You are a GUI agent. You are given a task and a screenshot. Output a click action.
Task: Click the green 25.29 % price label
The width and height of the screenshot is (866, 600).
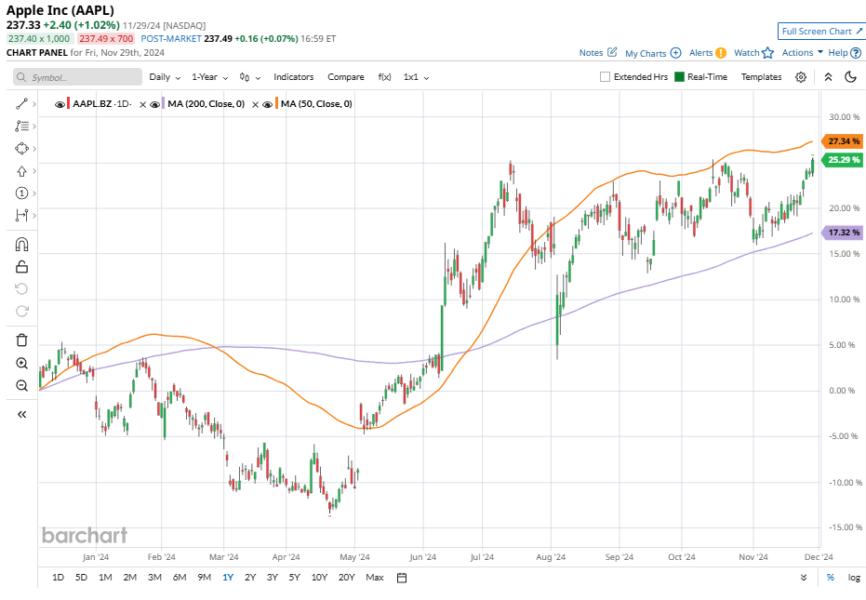pyautogui.click(x=842, y=160)
